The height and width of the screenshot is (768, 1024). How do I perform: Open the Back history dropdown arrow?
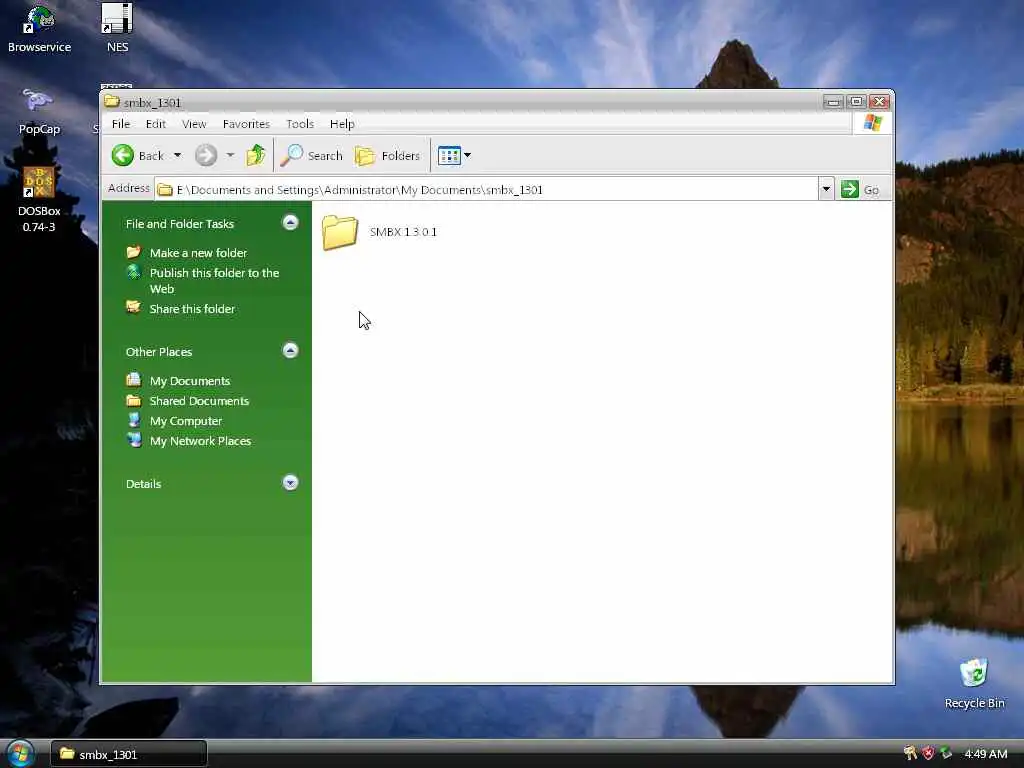point(177,155)
